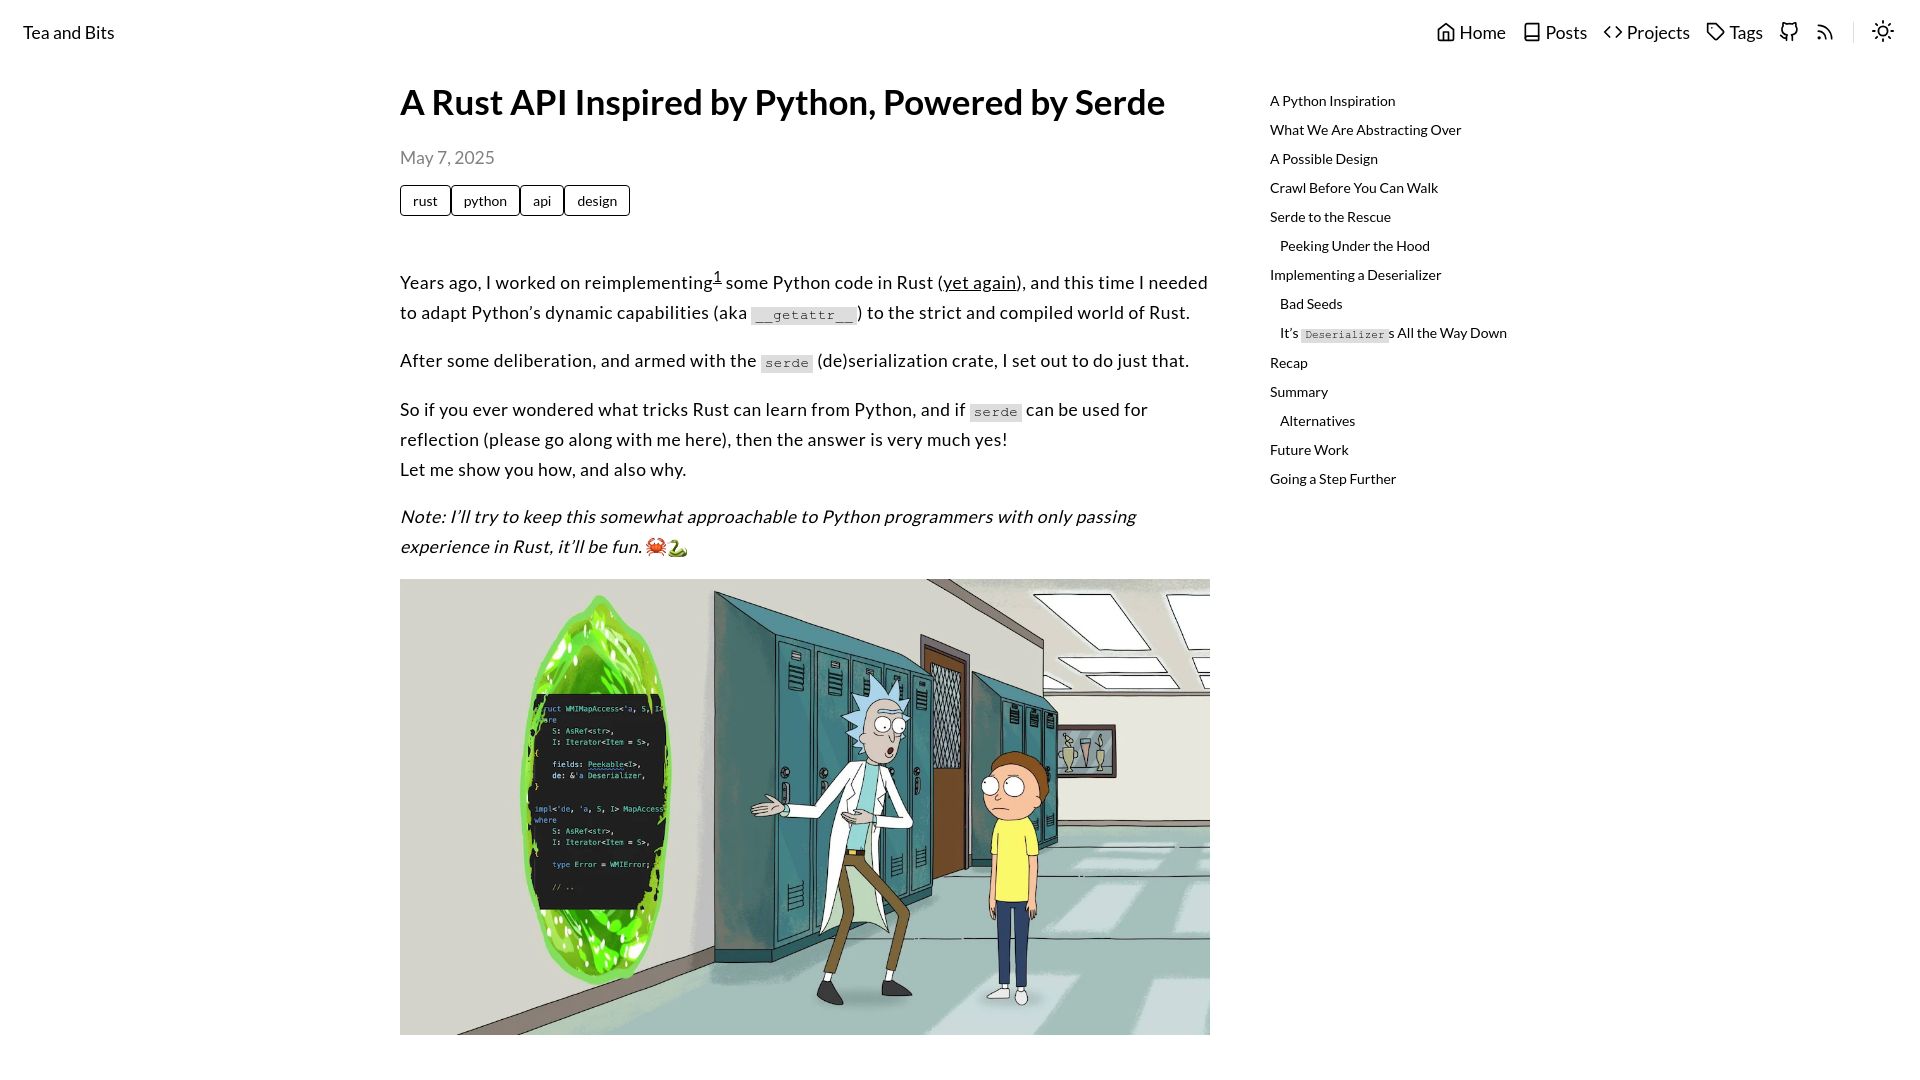Jump to 'Implementing a Deserializer' section
The image size is (1920, 1080).
1355,275
